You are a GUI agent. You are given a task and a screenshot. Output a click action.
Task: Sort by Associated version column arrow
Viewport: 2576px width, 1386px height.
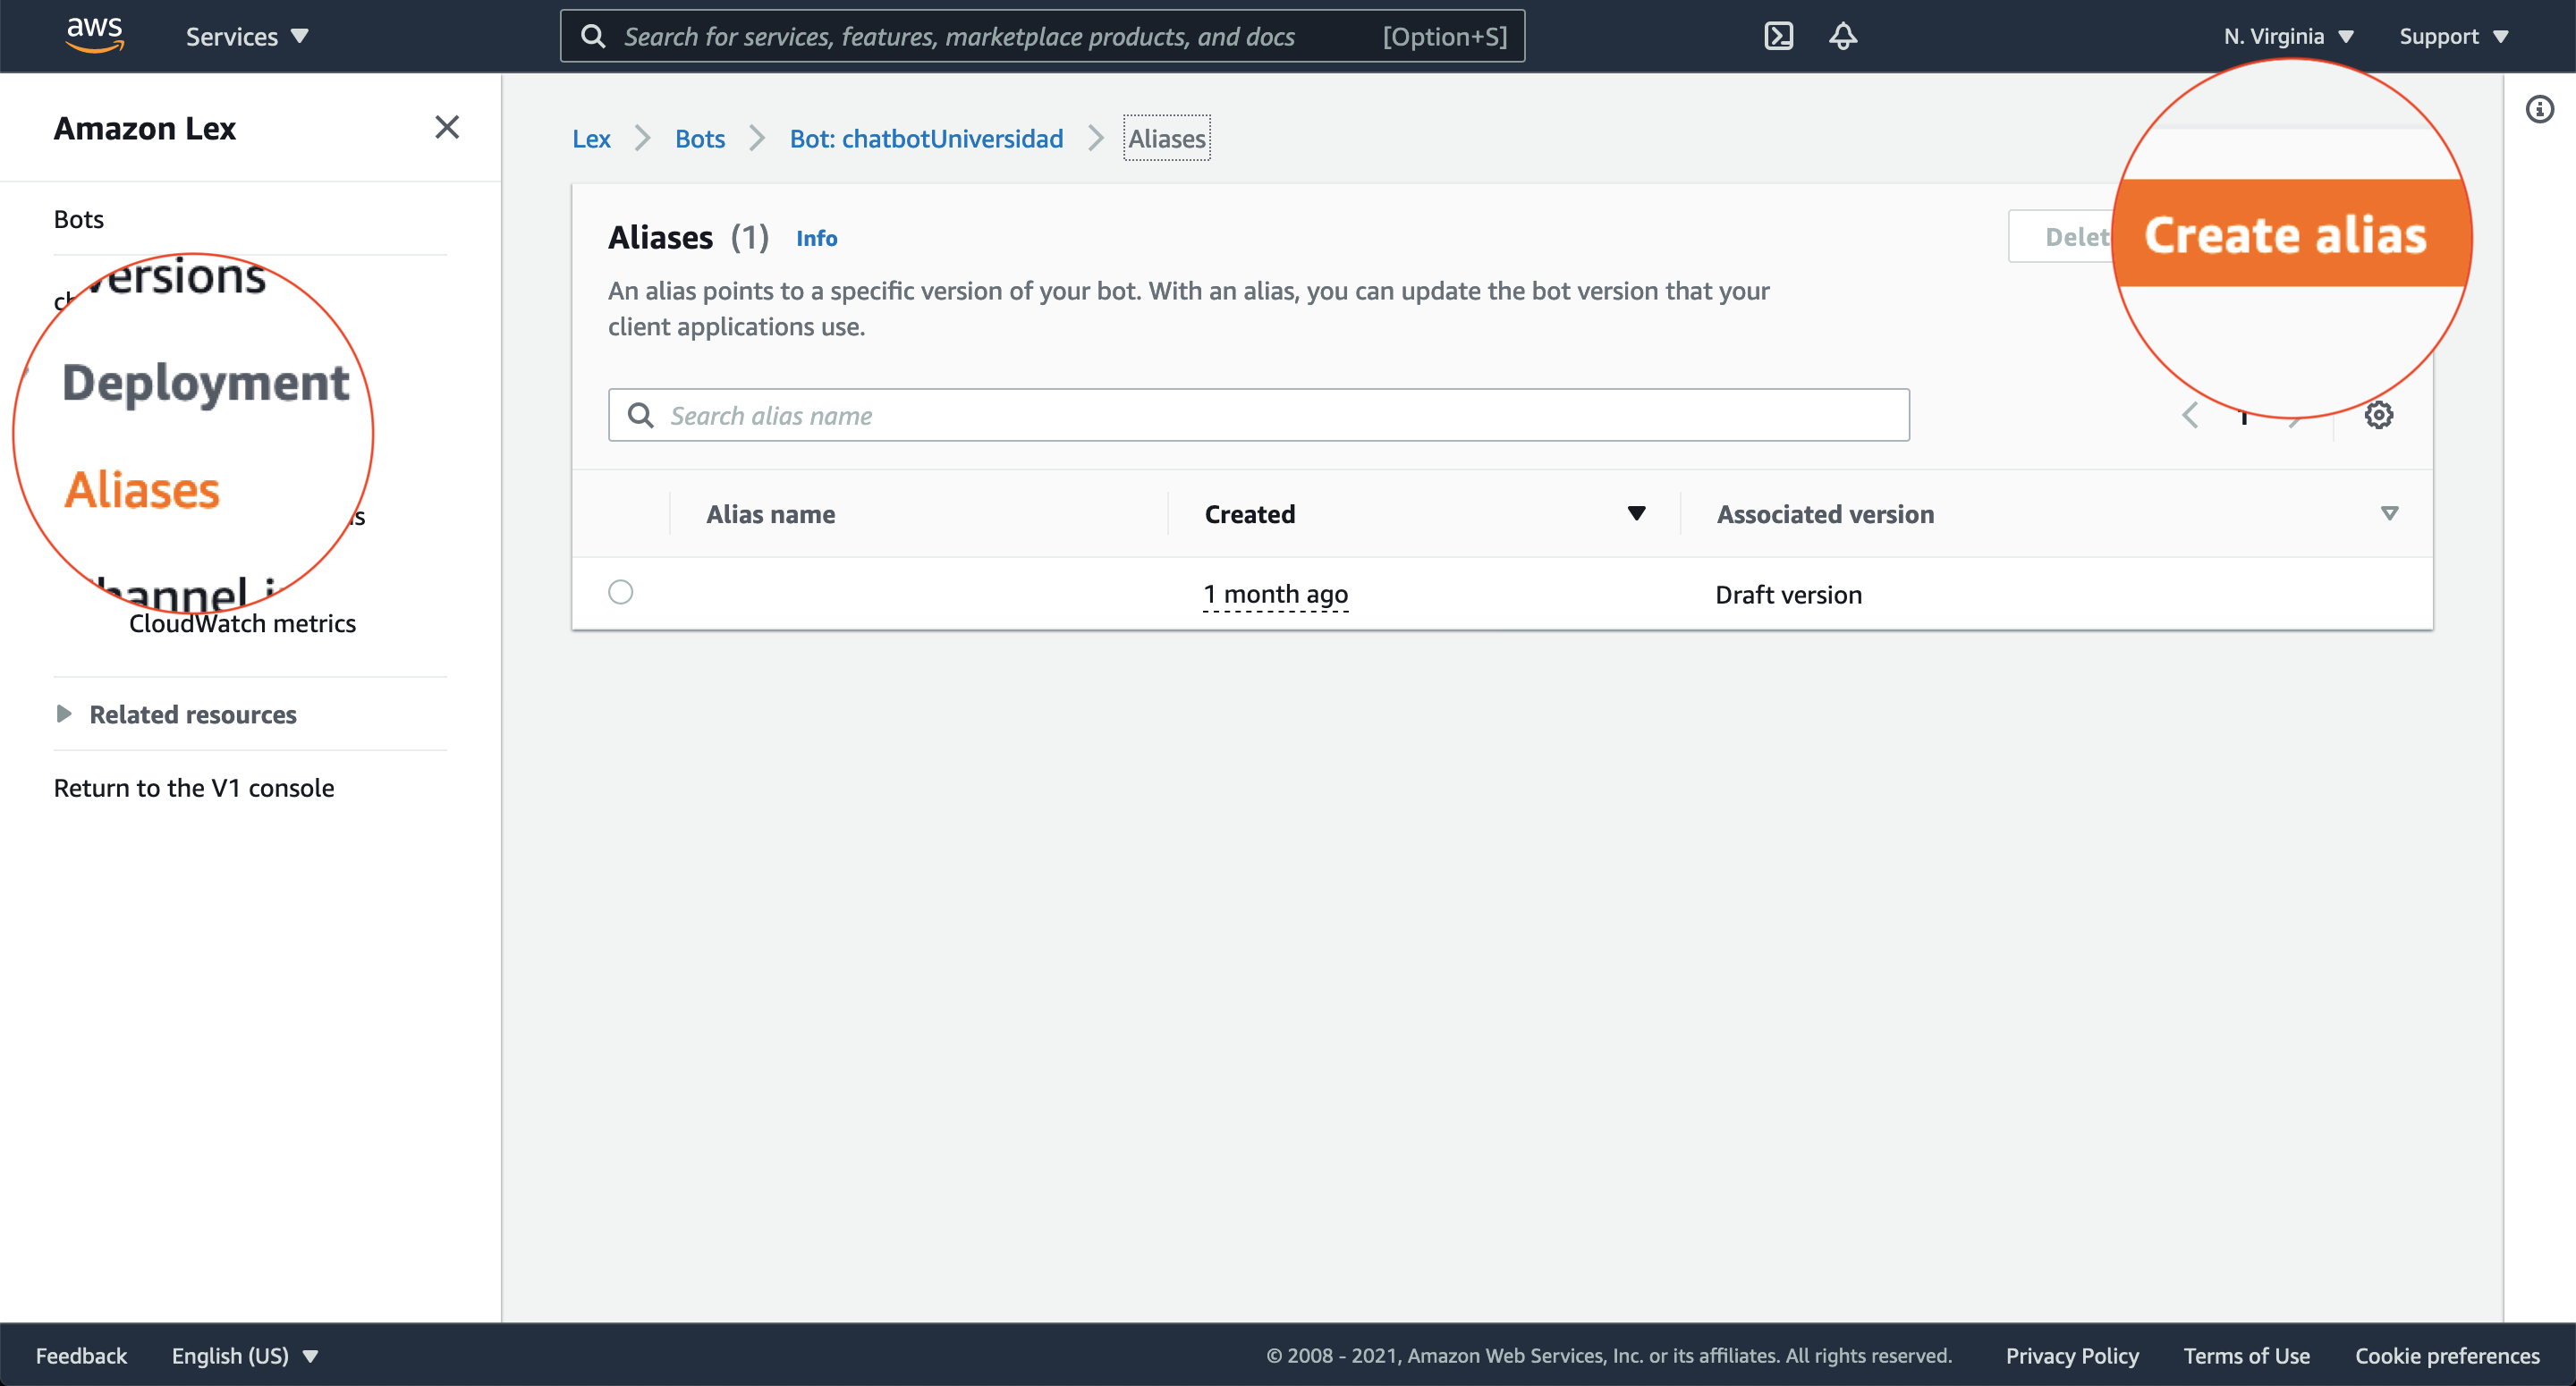[2389, 513]
